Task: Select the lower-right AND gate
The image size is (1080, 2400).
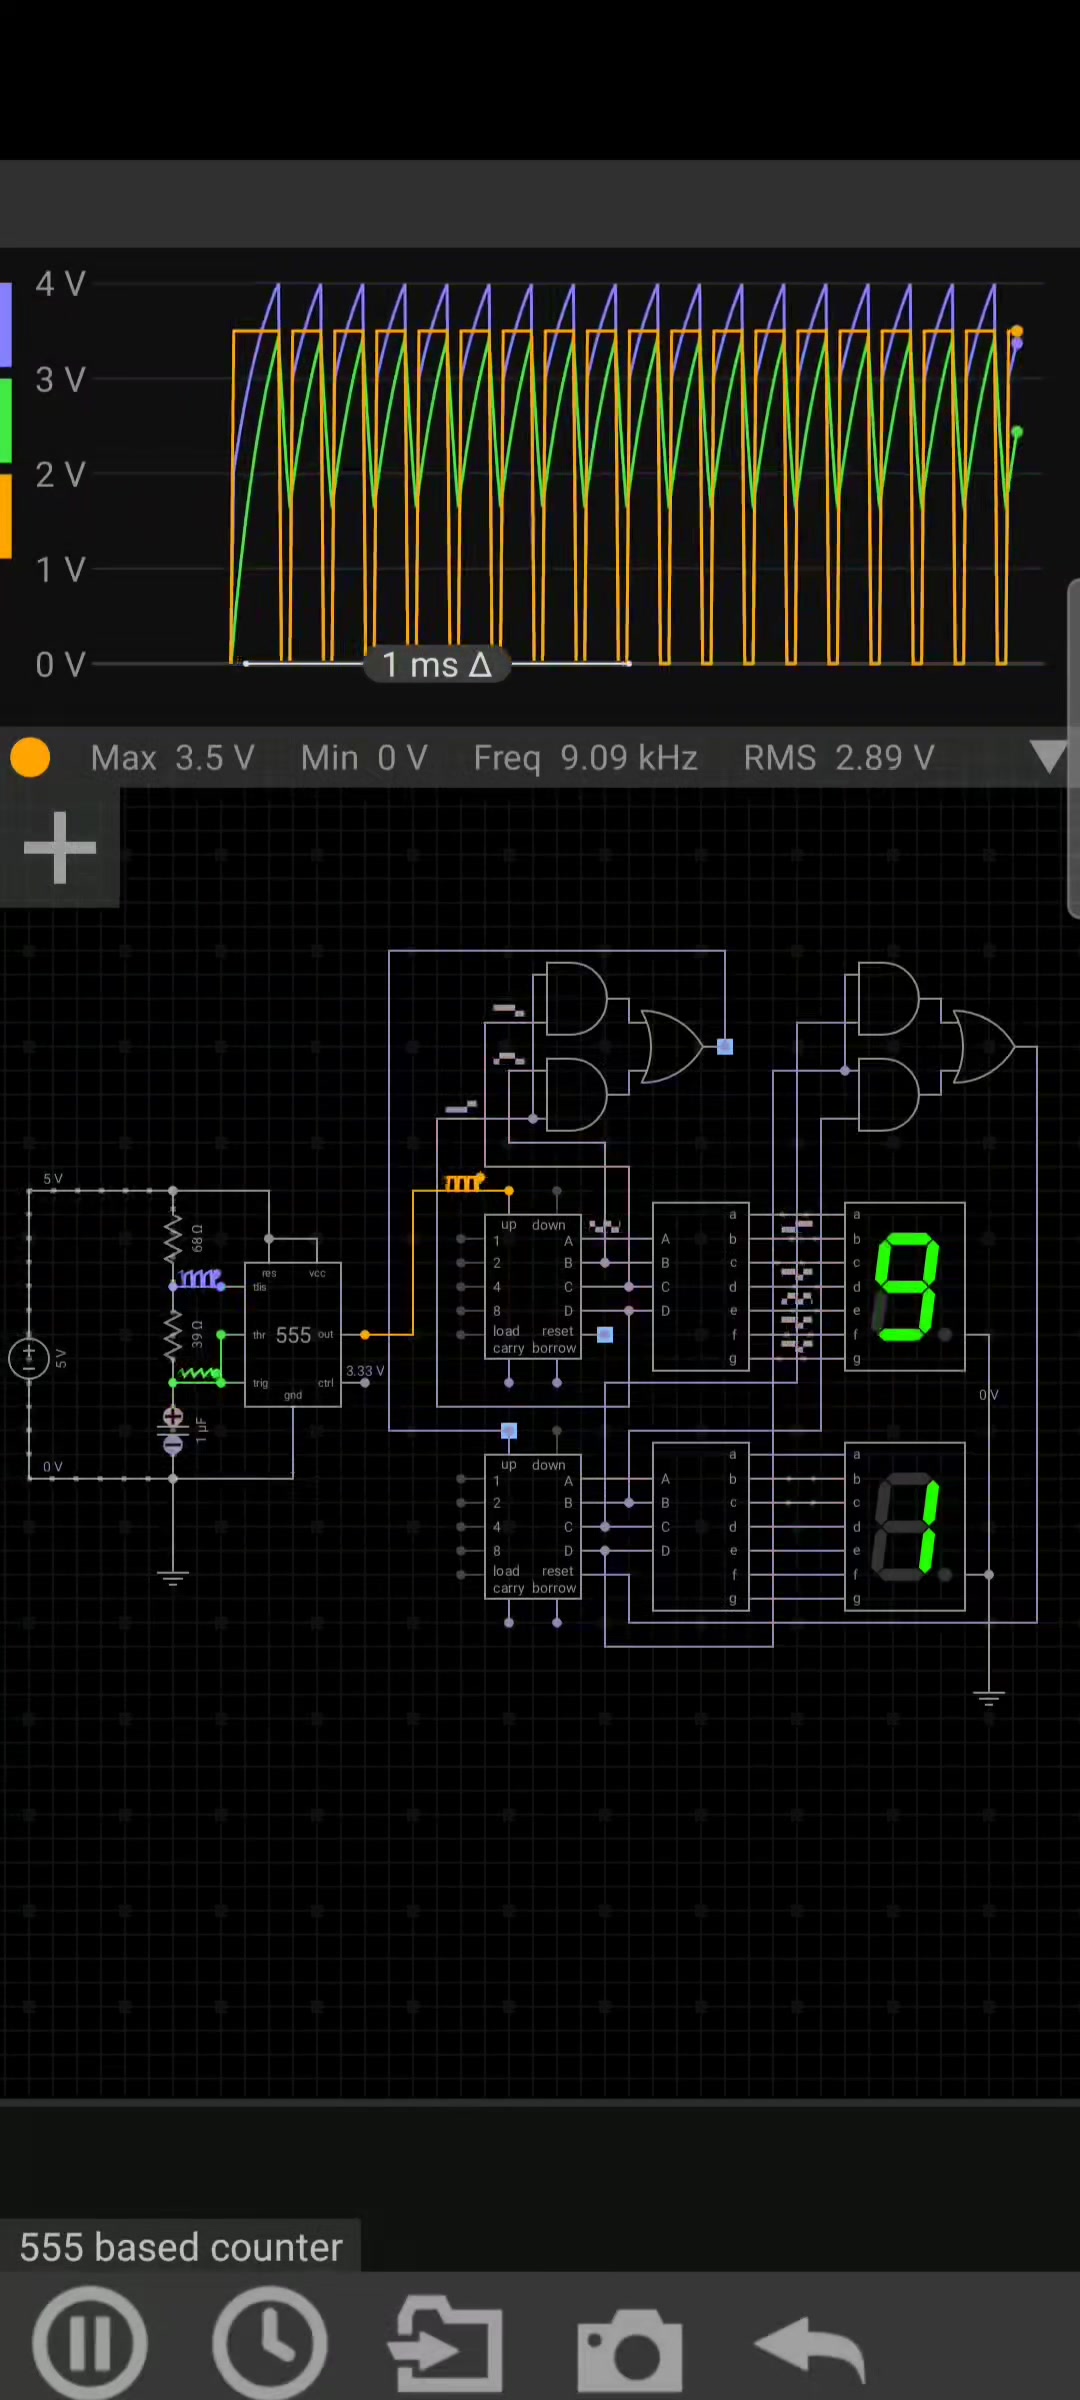Action: click(888, 1094)
